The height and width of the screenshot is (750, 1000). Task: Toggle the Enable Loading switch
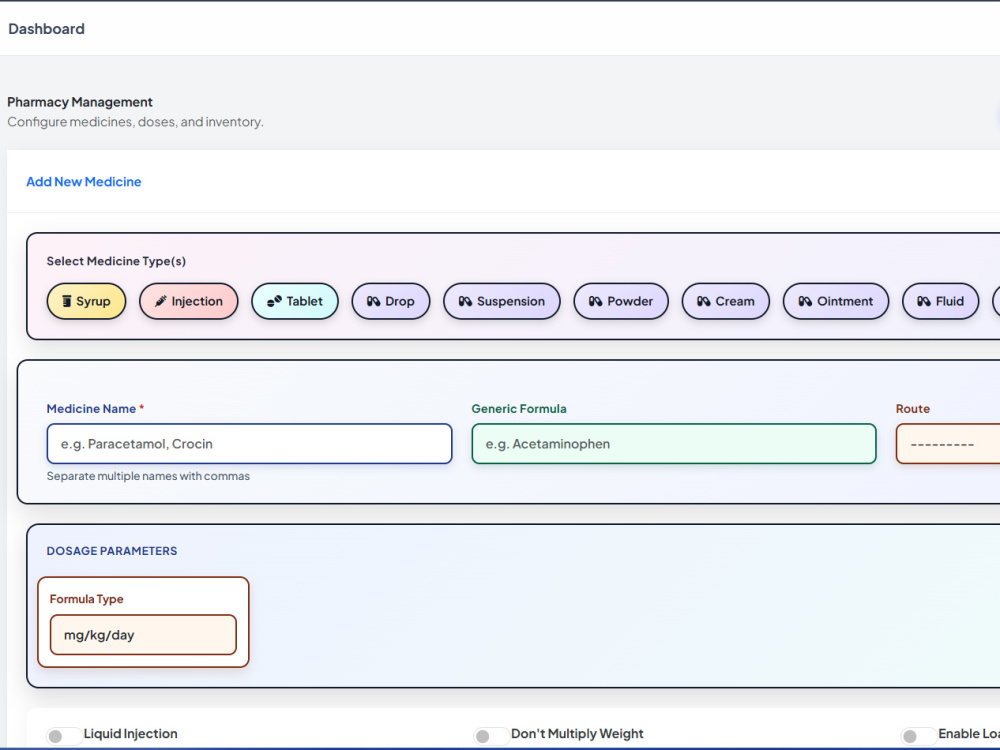point(918,736)
